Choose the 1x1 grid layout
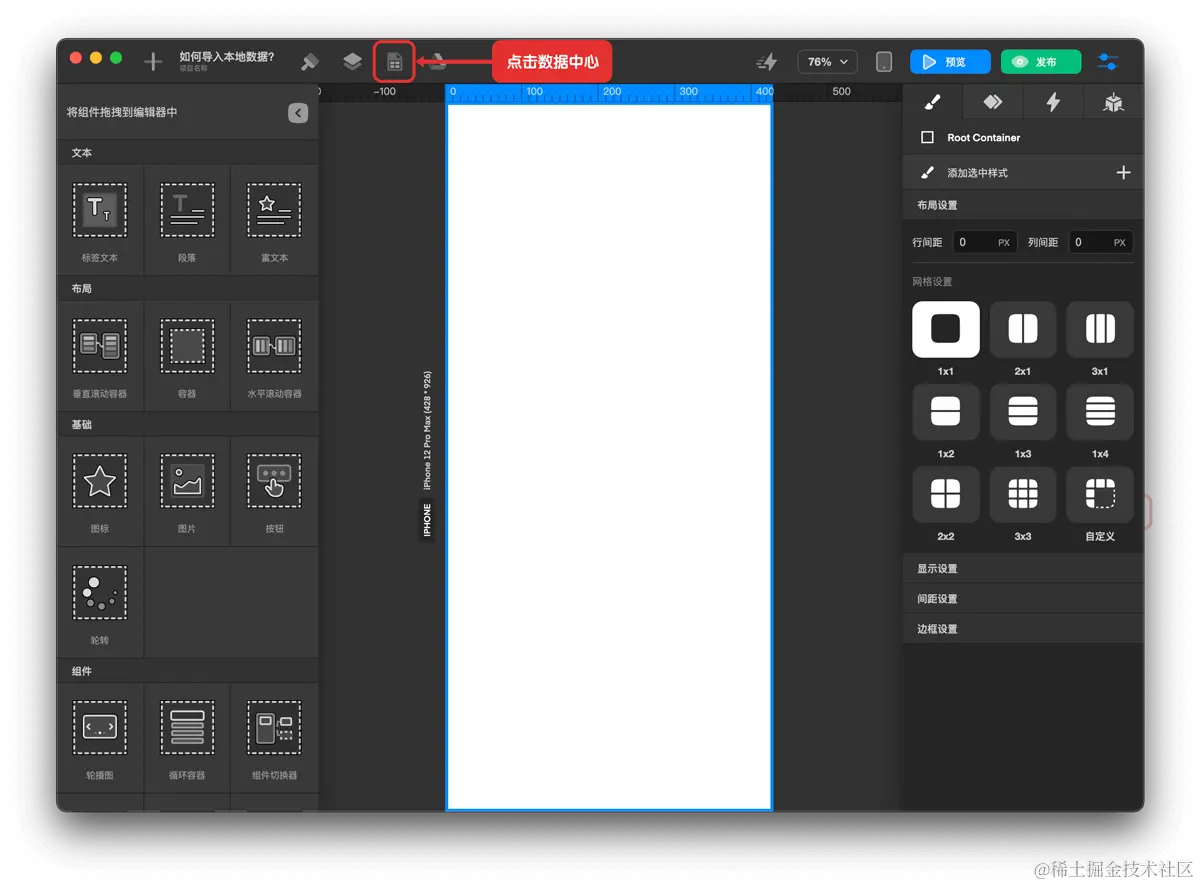Screen dimensions: 1200x886 pos(946,329)
